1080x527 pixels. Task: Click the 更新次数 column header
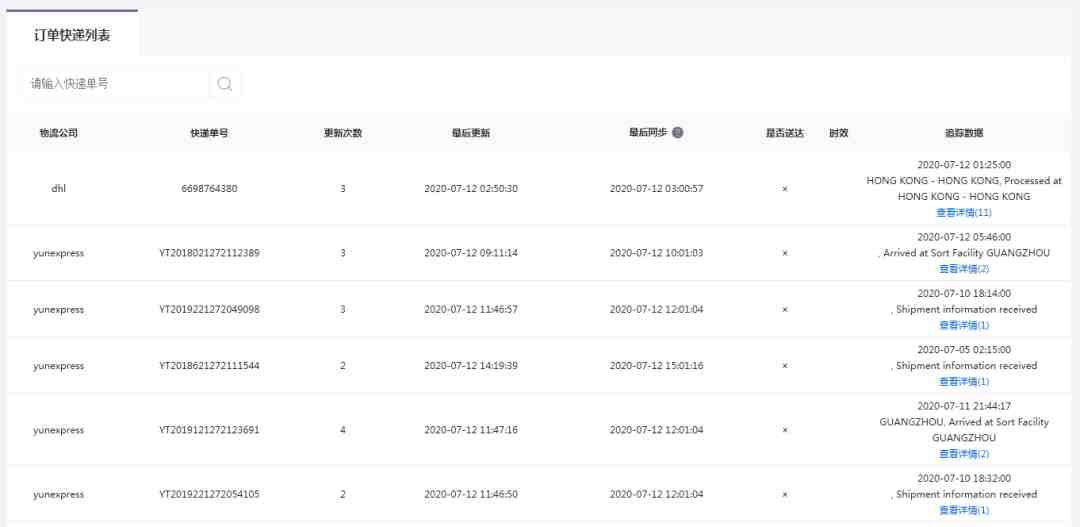(x=343, y=133)
